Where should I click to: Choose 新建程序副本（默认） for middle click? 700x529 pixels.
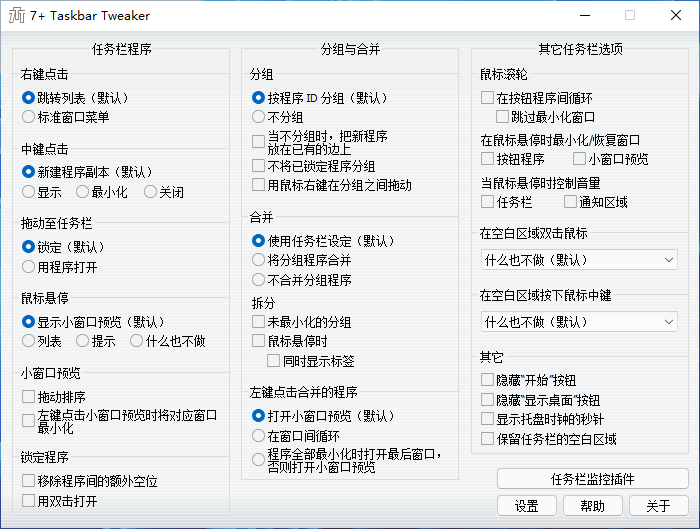pos(28,172)
